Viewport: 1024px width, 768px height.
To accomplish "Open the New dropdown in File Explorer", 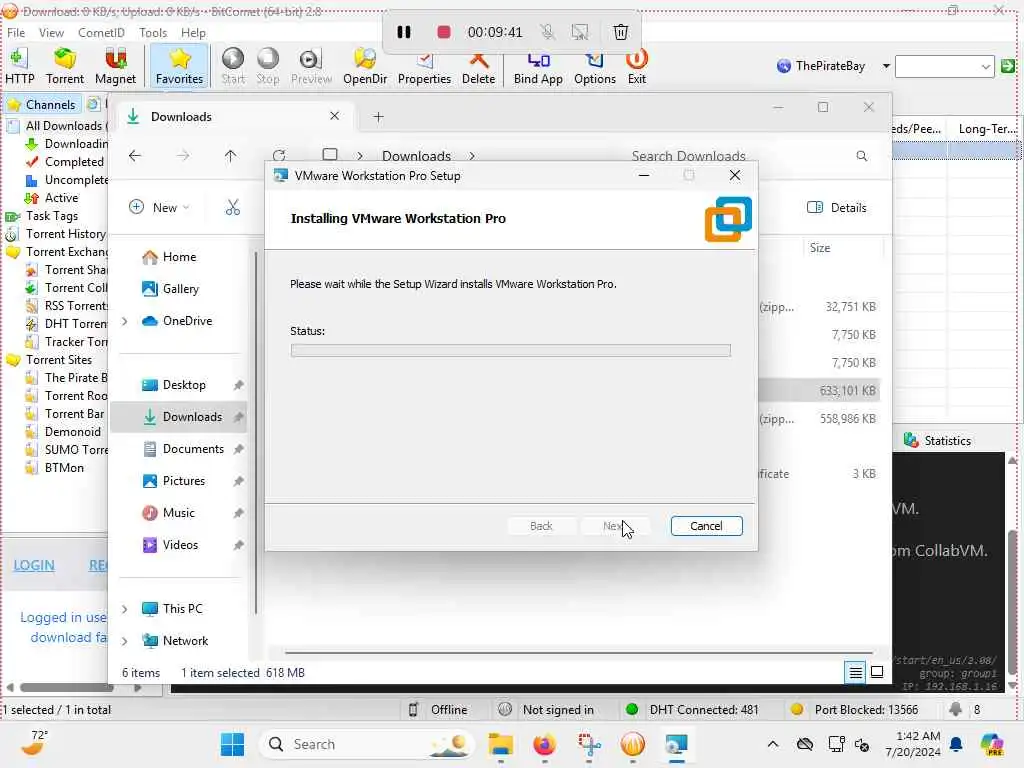I will click(x=159, y=208).
